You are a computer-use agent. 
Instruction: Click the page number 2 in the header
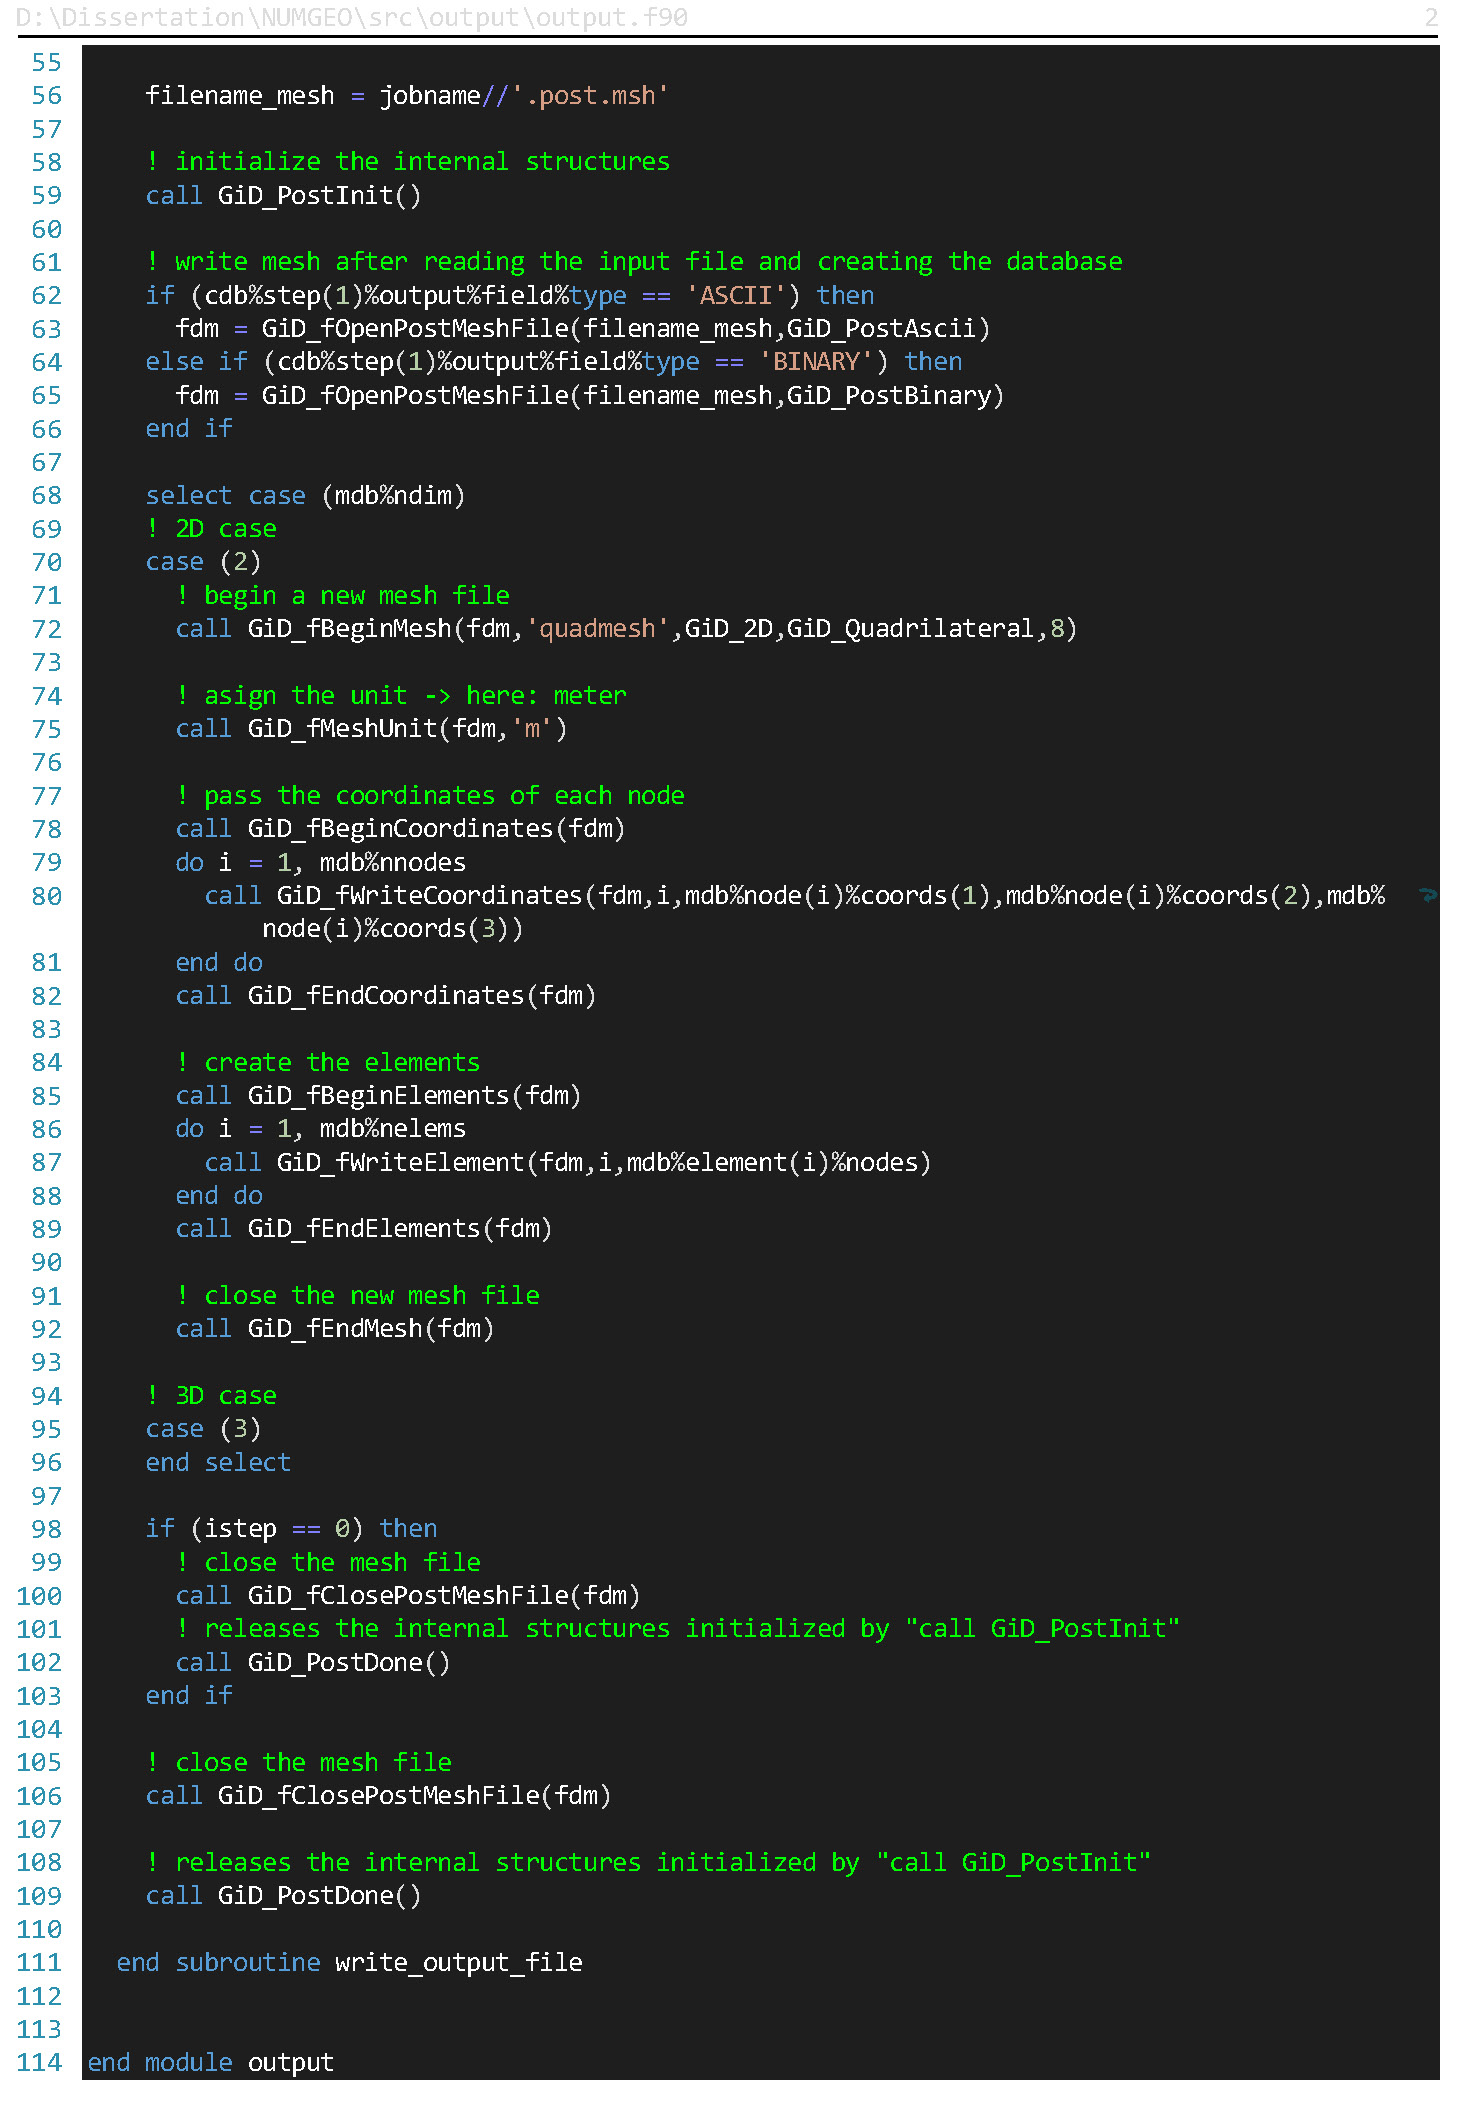coord(1431,17)
